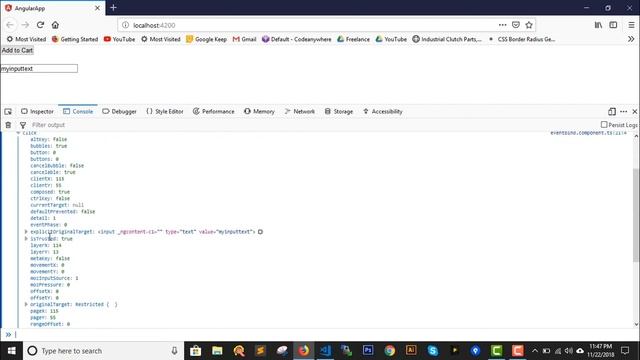Open the Industrial Clutch Parts bookmark
Viewport: 640px width, 360px height.
(x=447, y=39)
